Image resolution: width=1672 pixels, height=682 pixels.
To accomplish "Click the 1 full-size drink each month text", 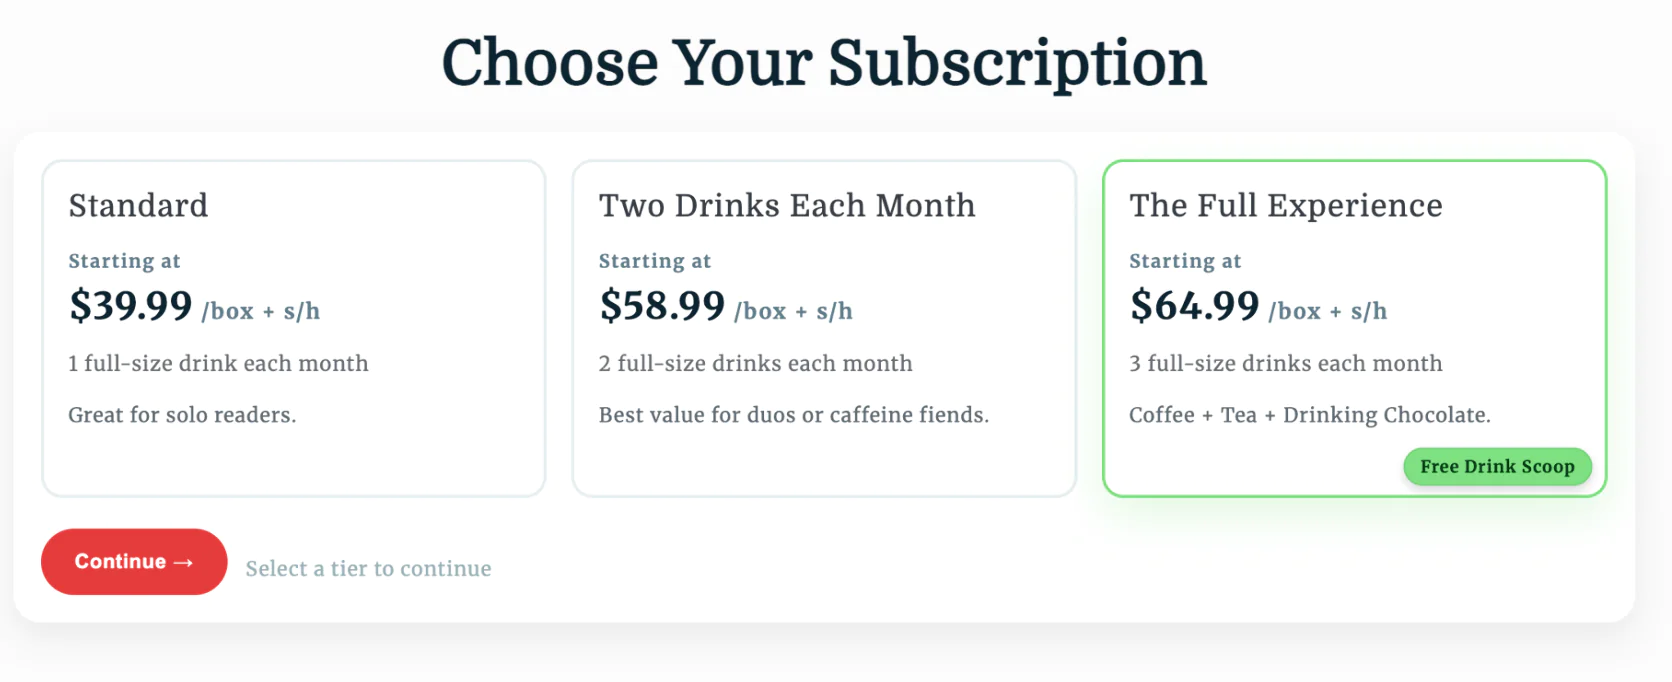I will point(218,364).
